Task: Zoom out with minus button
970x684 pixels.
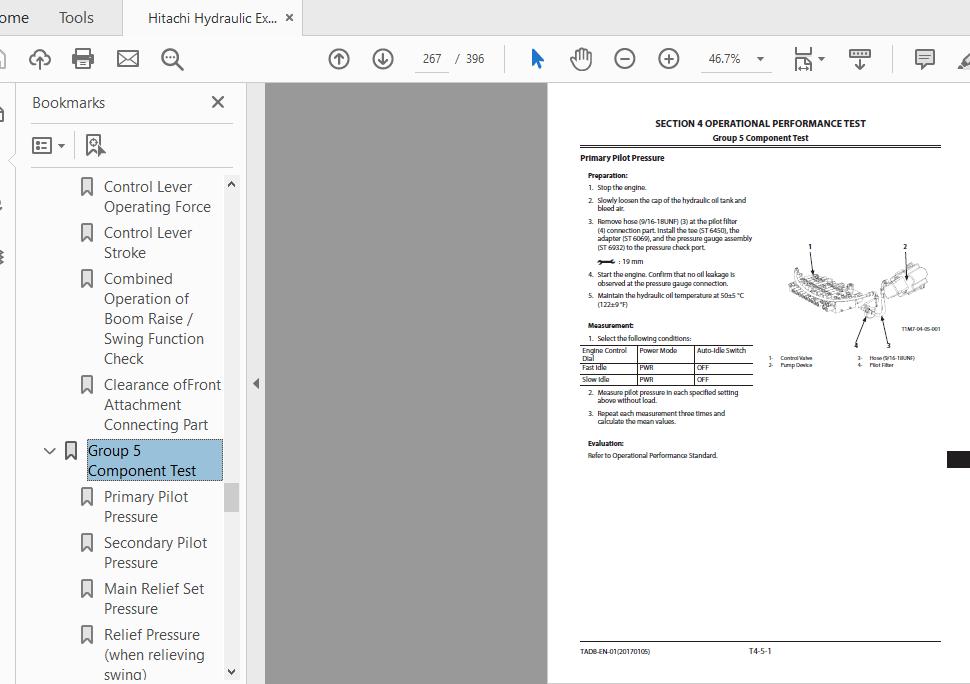Action: pos(625,59)
